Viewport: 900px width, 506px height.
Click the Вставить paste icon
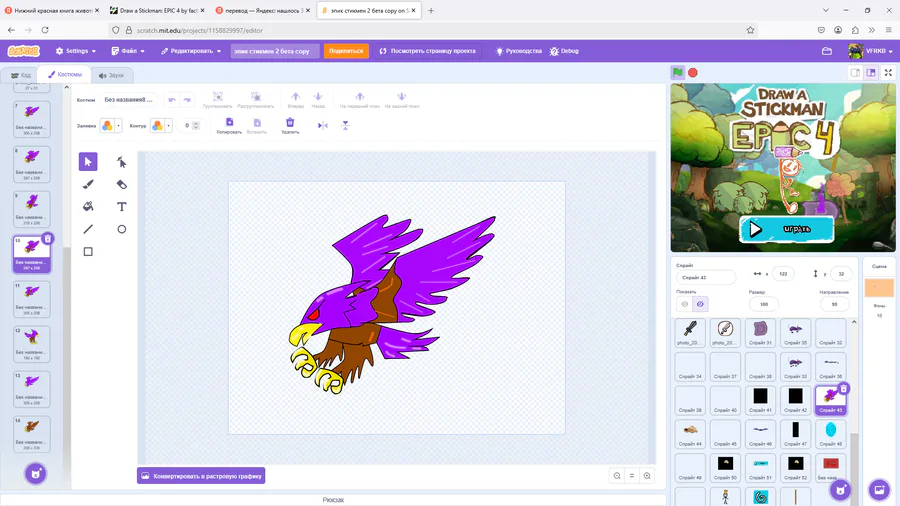257,122
